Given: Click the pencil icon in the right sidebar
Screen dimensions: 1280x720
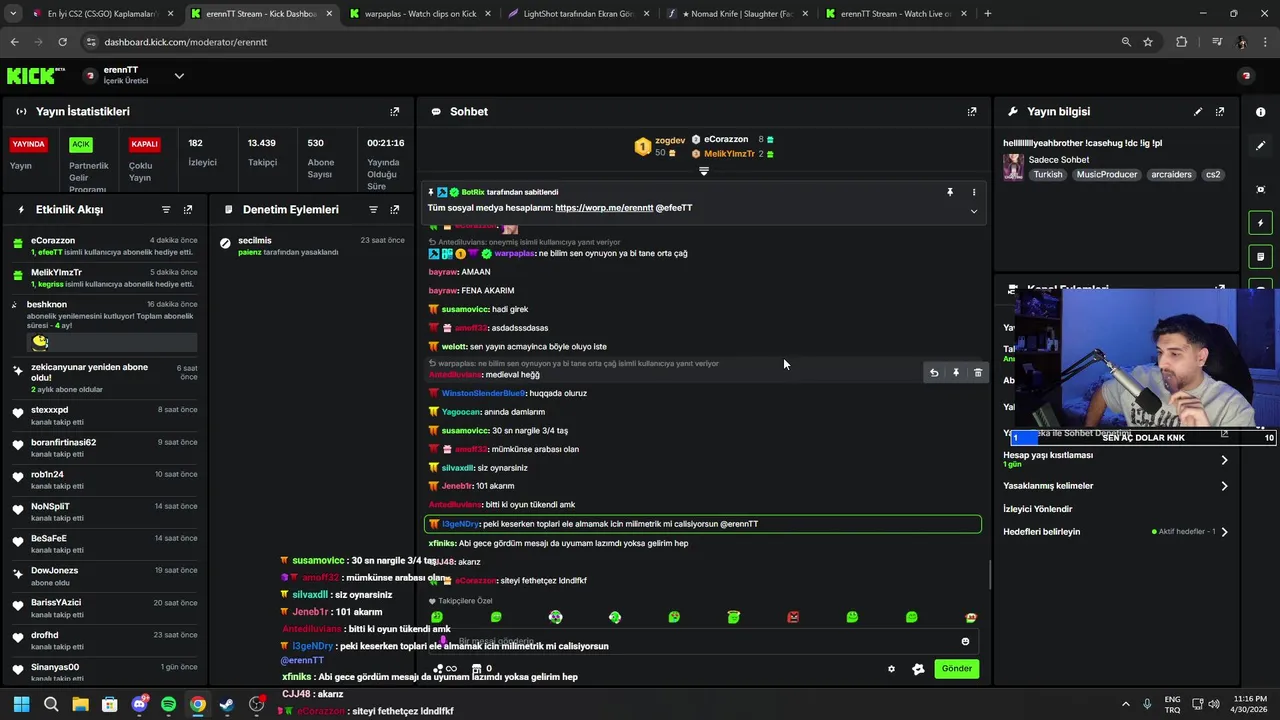Looking at the screenshot, I should [1260, 146].
